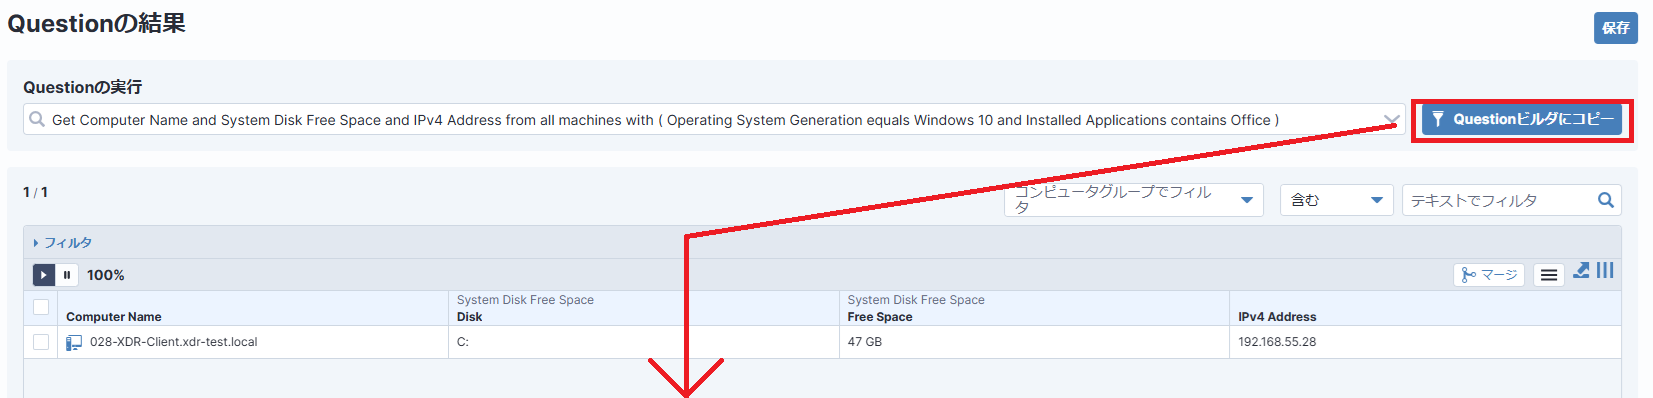The image size is (1653, 398).
Task: Click the magnifier in the text filter
Action: point(1606,200)
